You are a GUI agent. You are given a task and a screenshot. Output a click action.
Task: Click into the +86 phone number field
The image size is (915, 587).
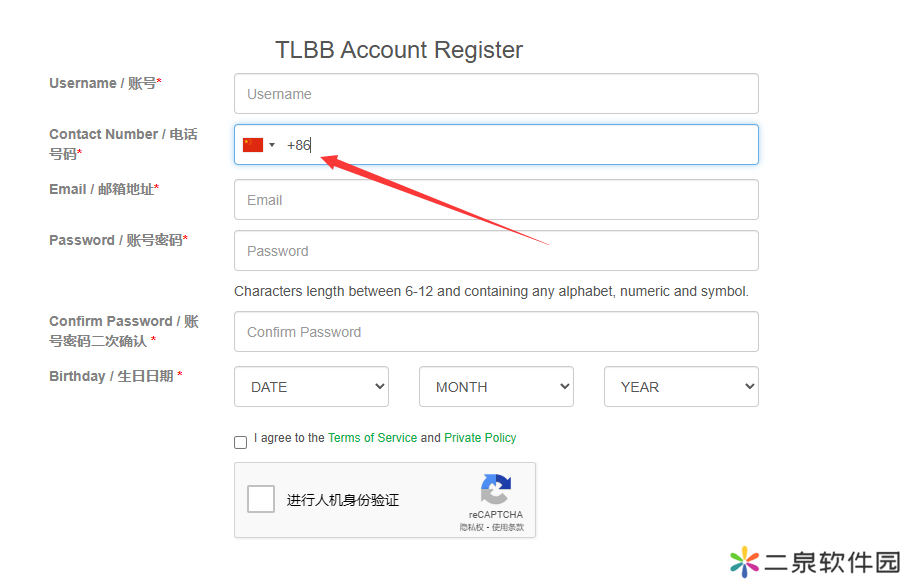pyautogui.click(x=496, y=144)
